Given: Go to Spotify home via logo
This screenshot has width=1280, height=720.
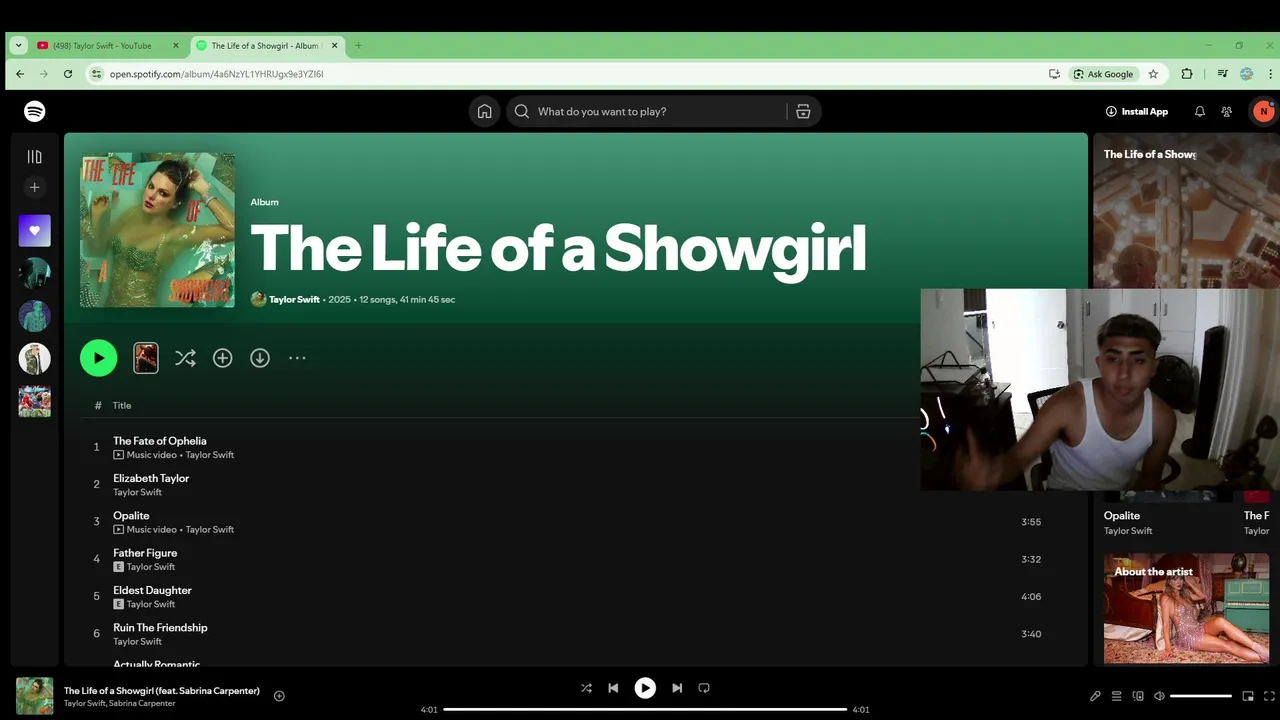Looking at the screenshot, I should (x=35, y=111).
